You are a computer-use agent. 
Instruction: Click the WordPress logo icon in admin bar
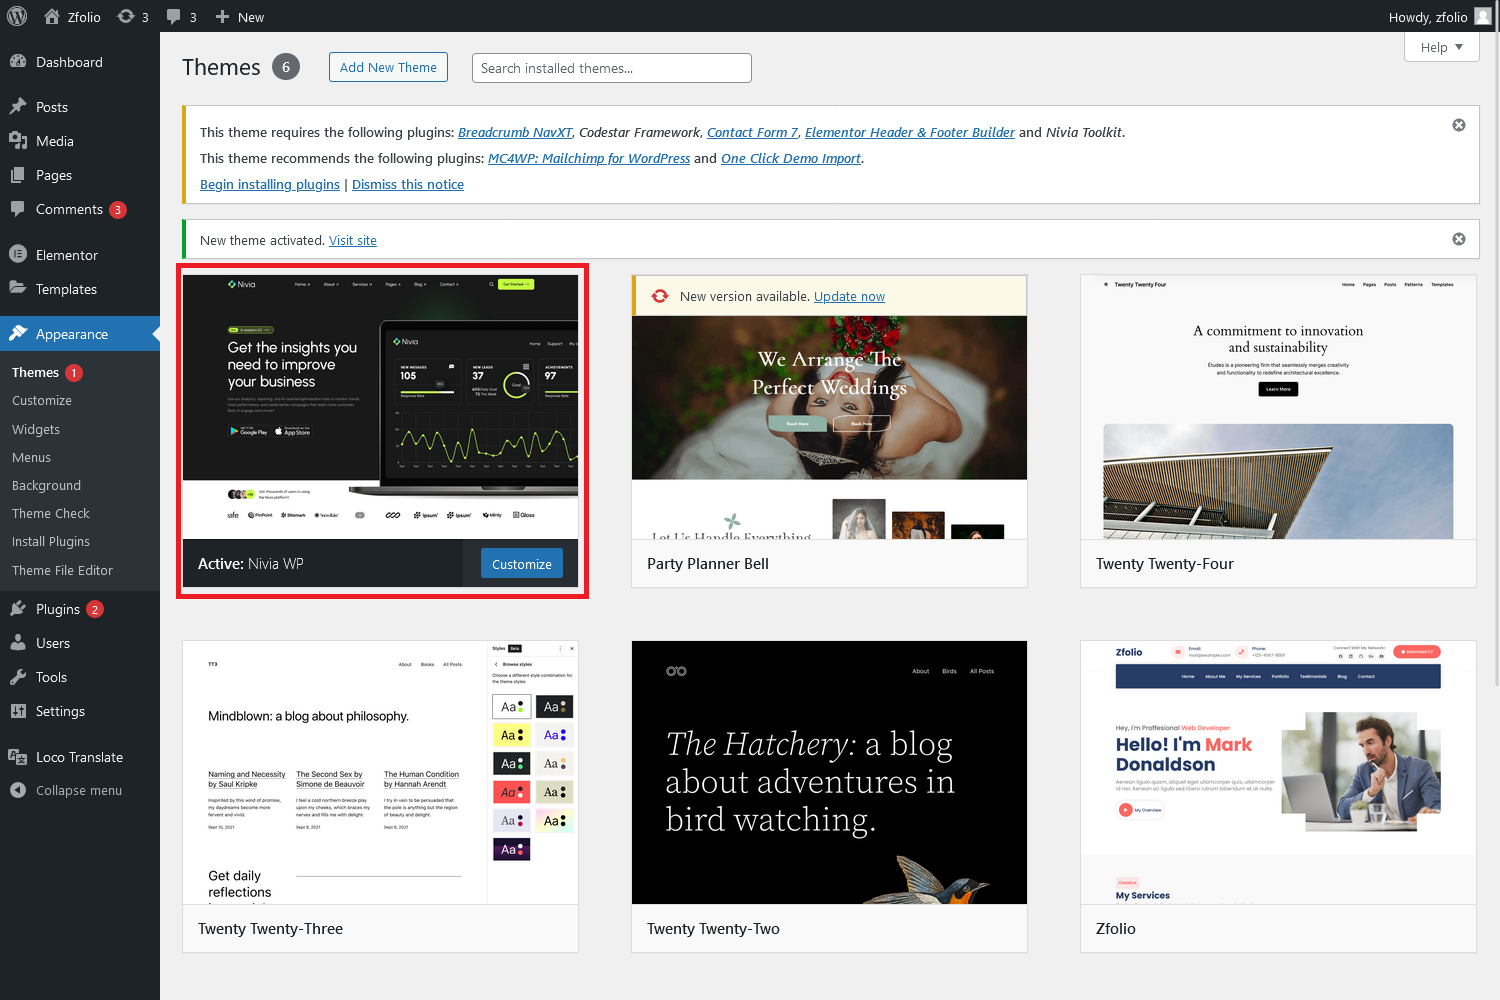pos(17,17)
